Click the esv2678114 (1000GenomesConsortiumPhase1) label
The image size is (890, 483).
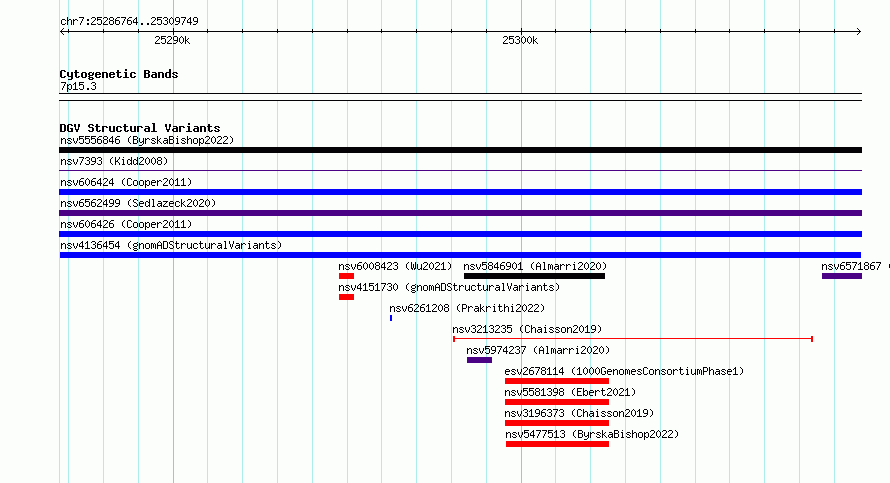624,371
